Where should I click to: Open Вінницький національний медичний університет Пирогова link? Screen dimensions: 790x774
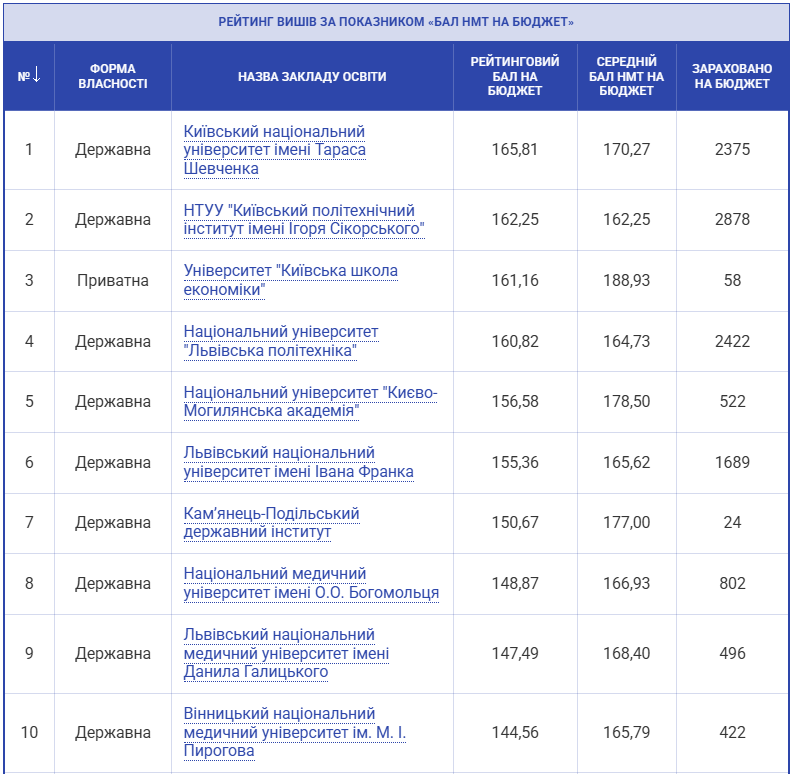pyautogui.click(x=295, y=732)
